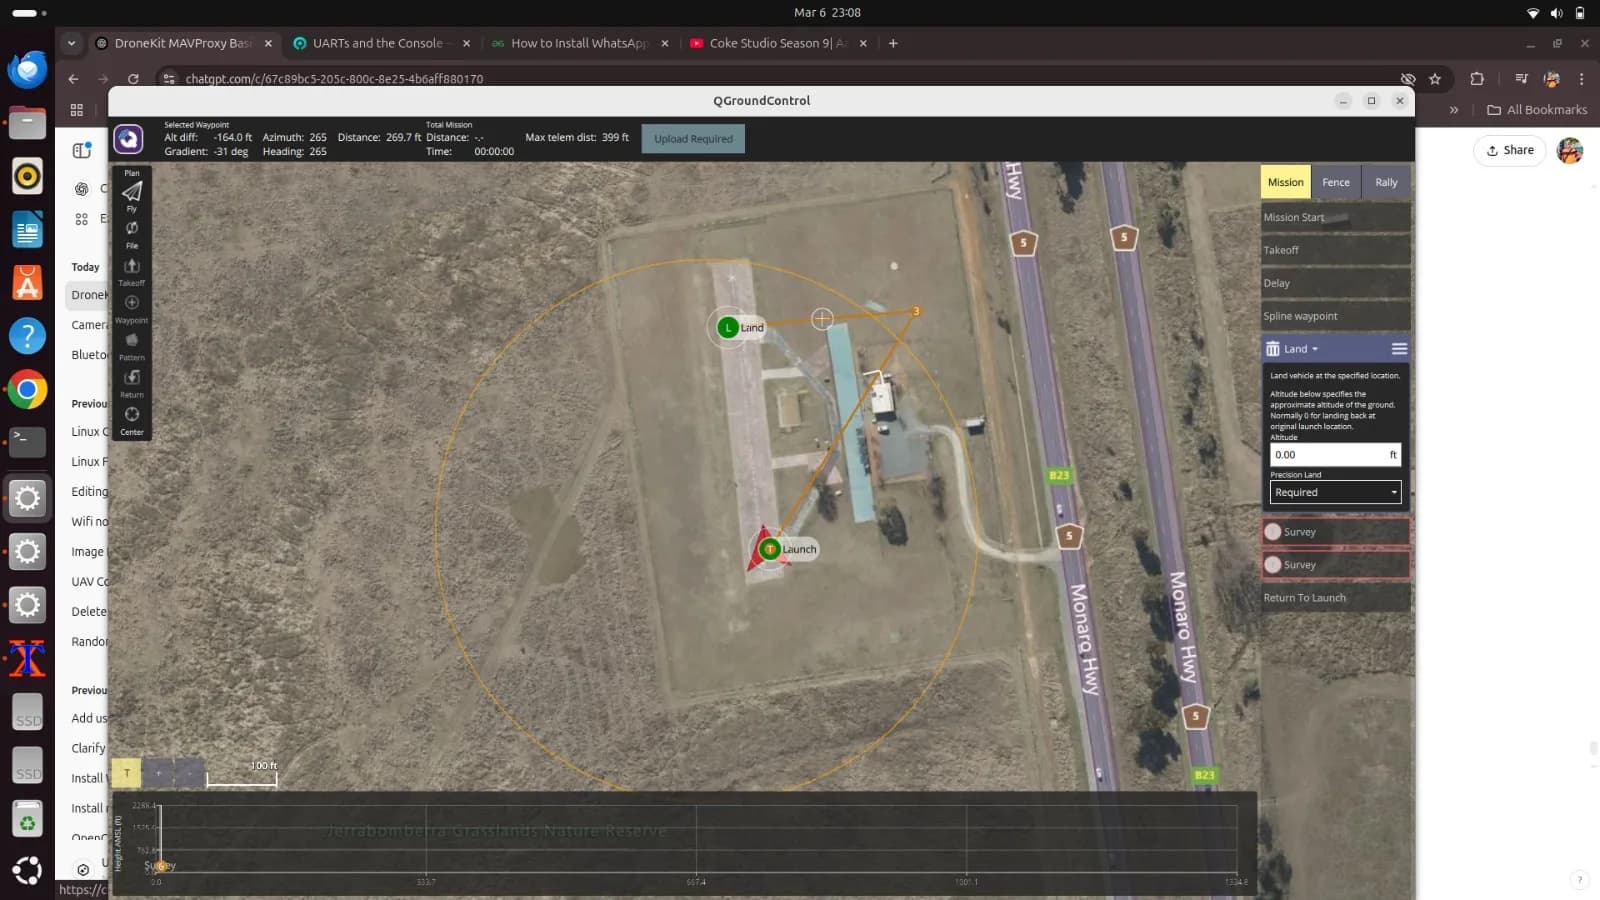Select the second Survey mission item
Screen dimensions: 1600x900
(x=1336, y=565)
